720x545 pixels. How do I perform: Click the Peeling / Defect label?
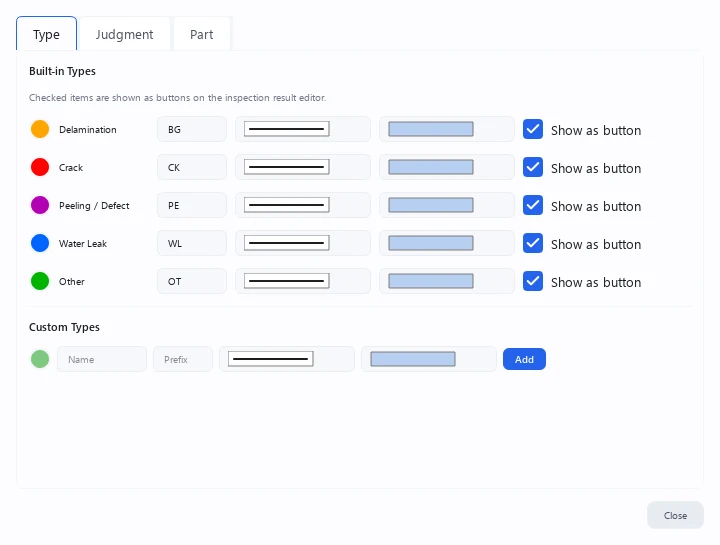94,206
